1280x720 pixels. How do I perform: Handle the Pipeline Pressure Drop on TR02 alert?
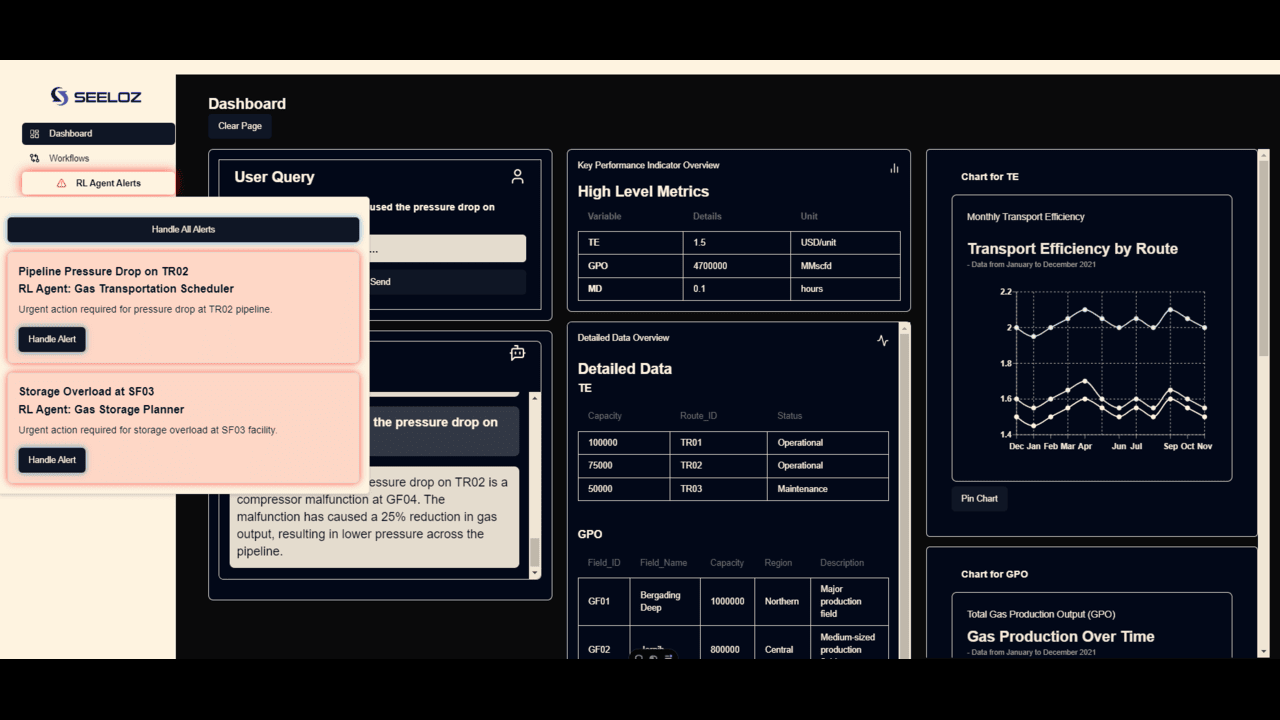coord(52,339)
